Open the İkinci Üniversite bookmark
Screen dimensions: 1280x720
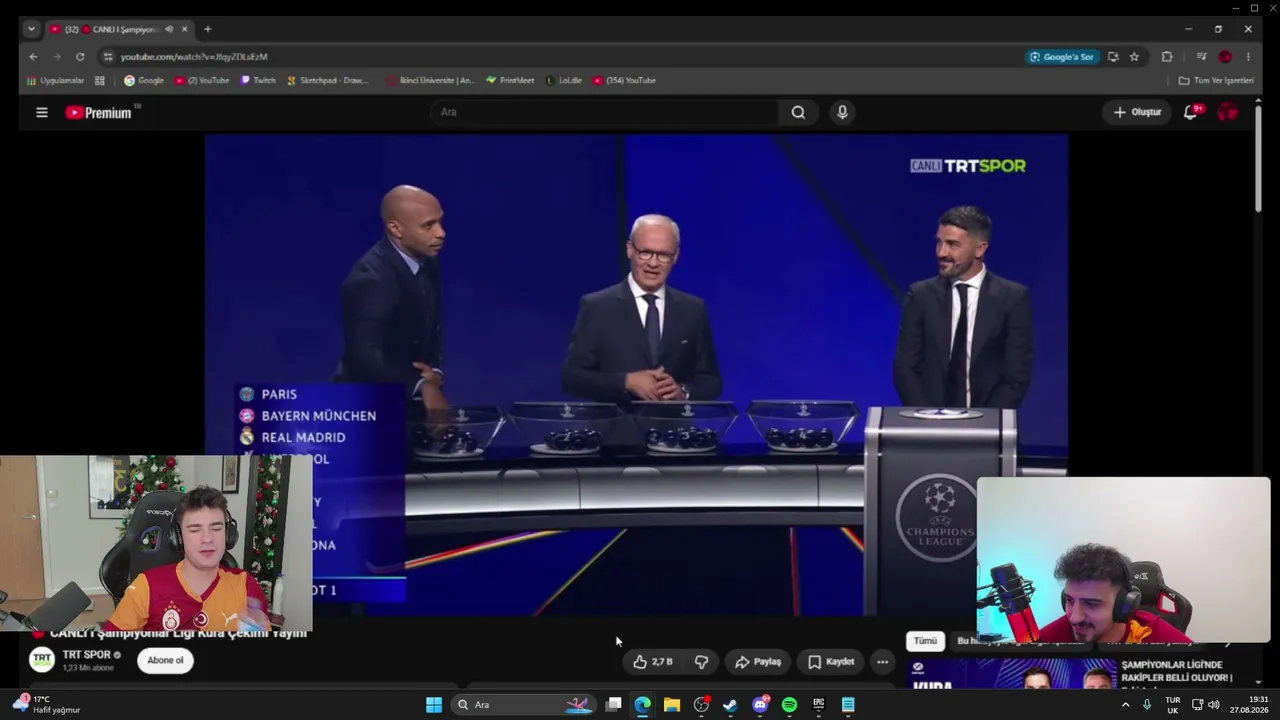(x=430, y=80)
